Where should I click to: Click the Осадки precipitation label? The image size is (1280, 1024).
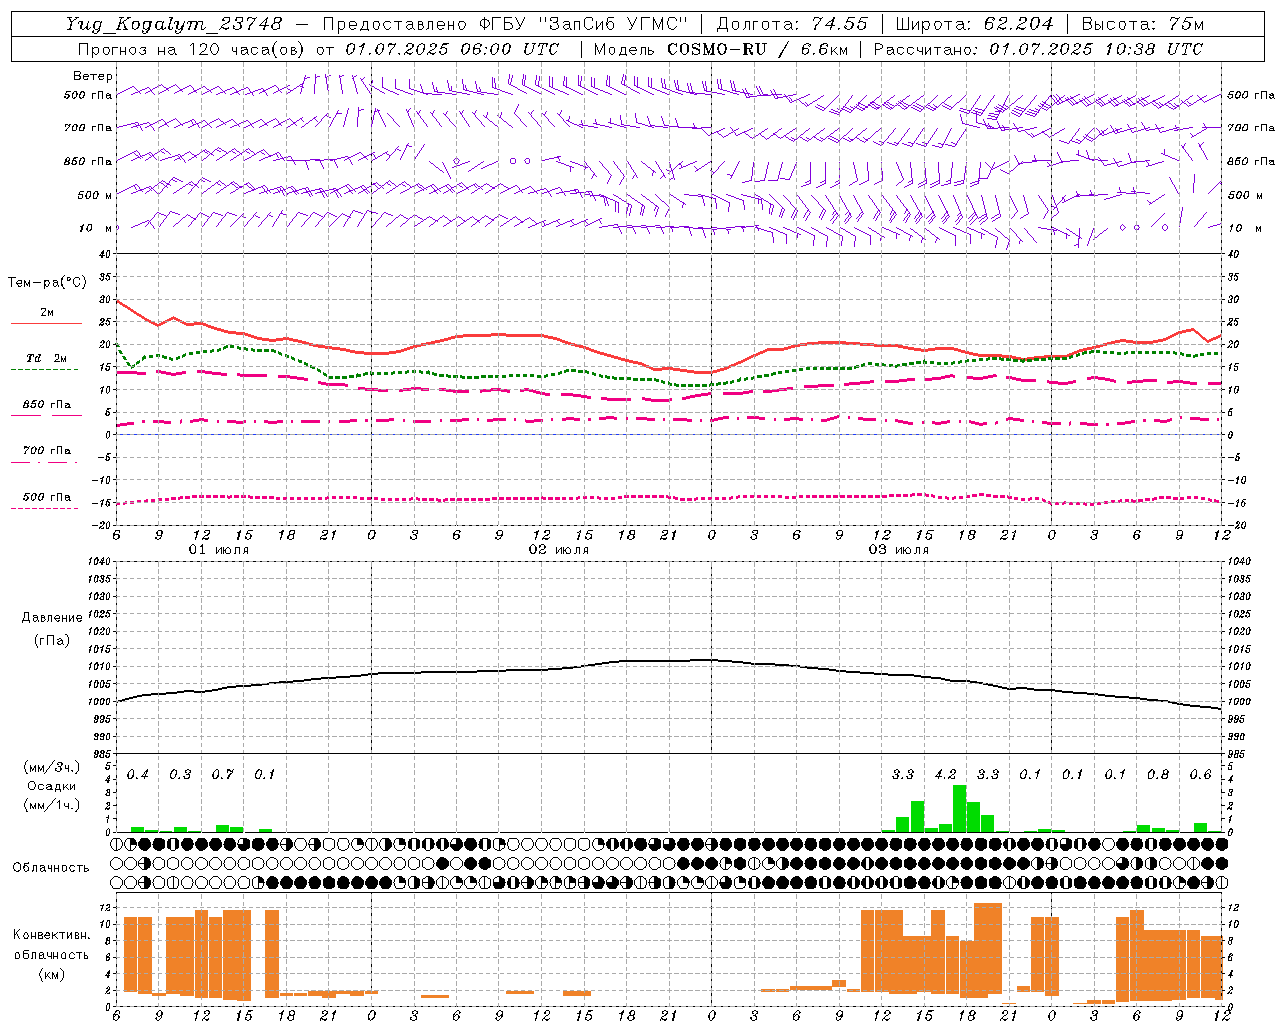[52, 786]
